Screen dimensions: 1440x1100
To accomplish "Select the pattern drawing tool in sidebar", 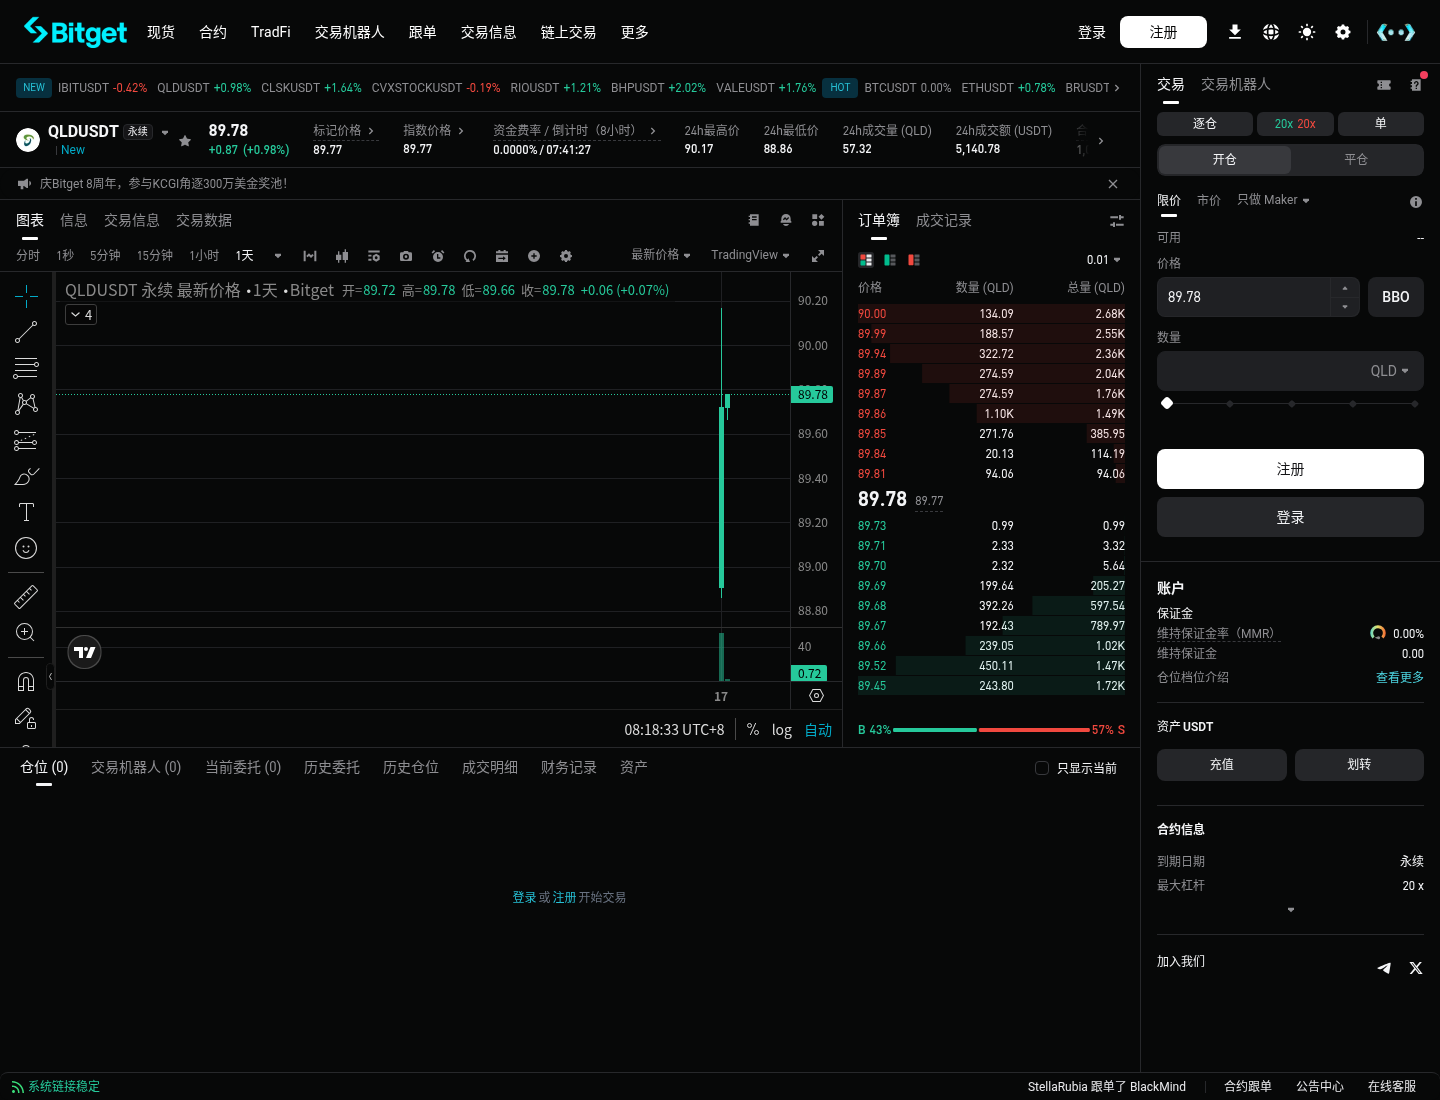I will click(26, 403).
